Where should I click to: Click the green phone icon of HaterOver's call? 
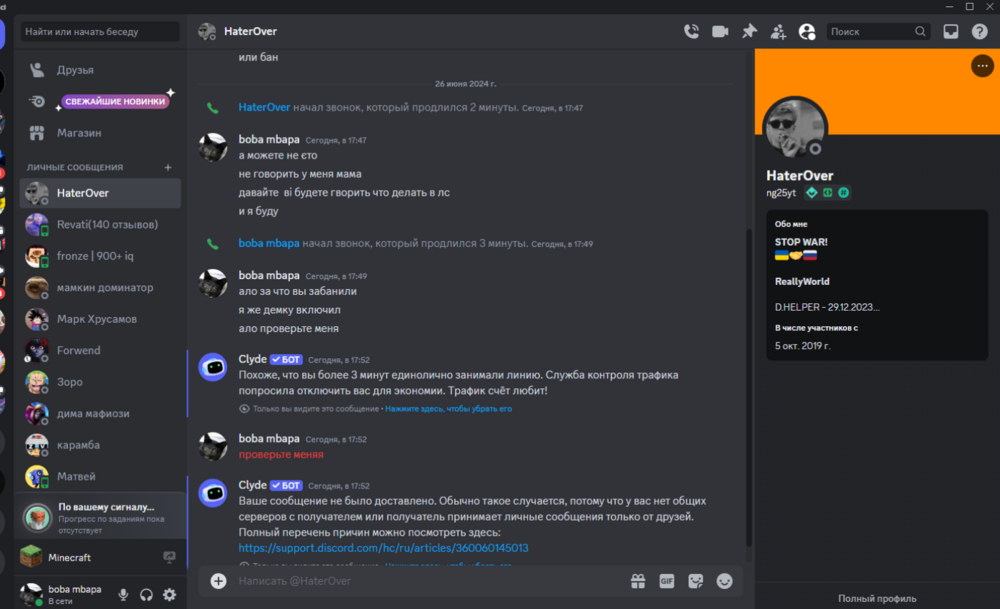click(213, 108)
